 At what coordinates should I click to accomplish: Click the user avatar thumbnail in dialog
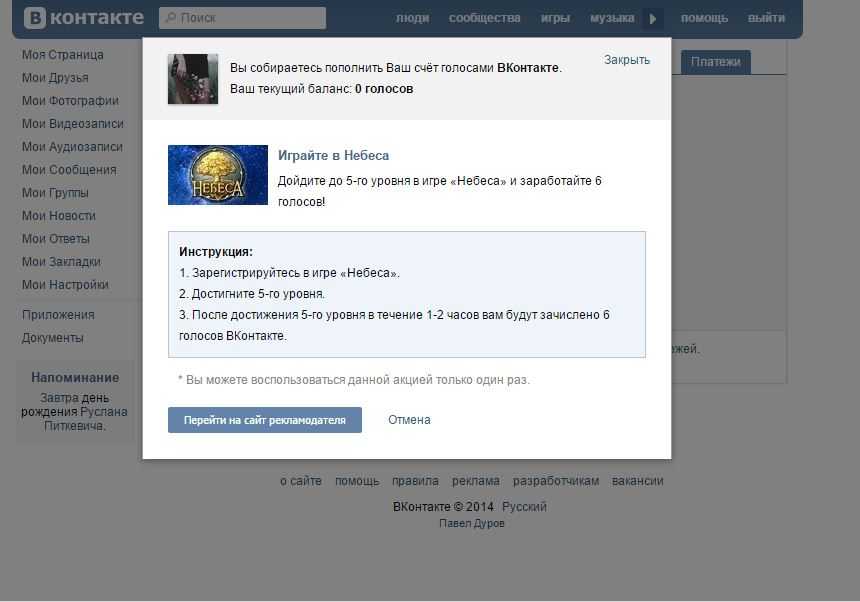[x=192, y=79]
